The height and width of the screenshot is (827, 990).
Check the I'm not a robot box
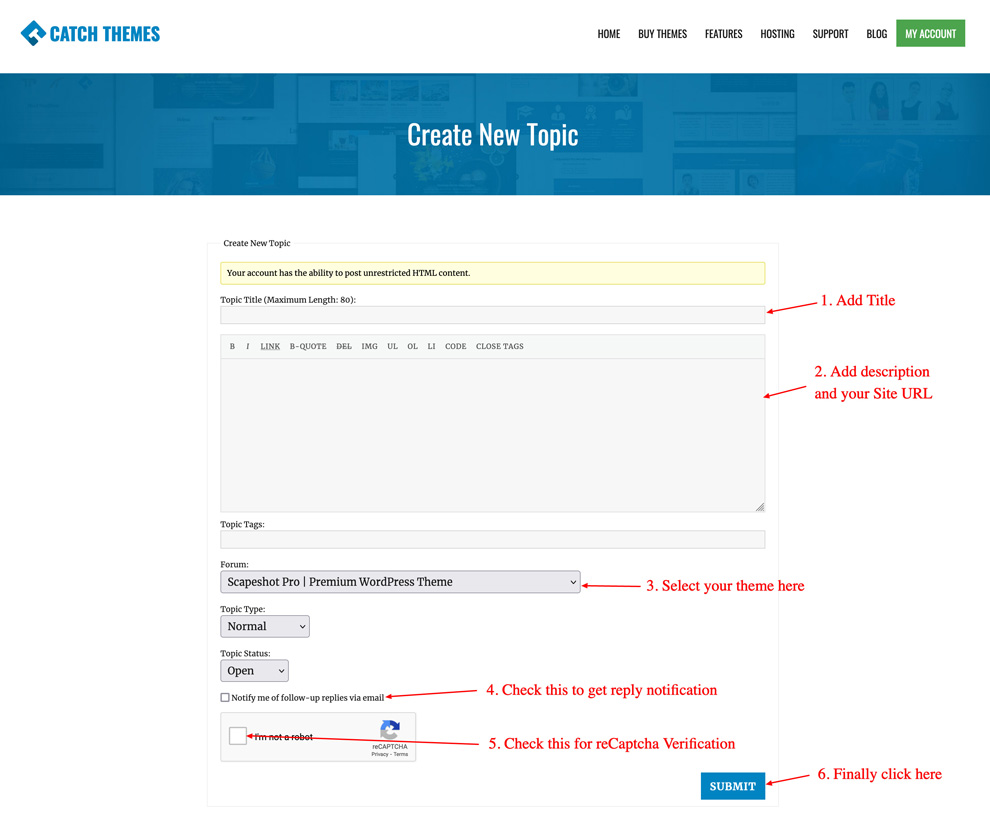point(238,736)
